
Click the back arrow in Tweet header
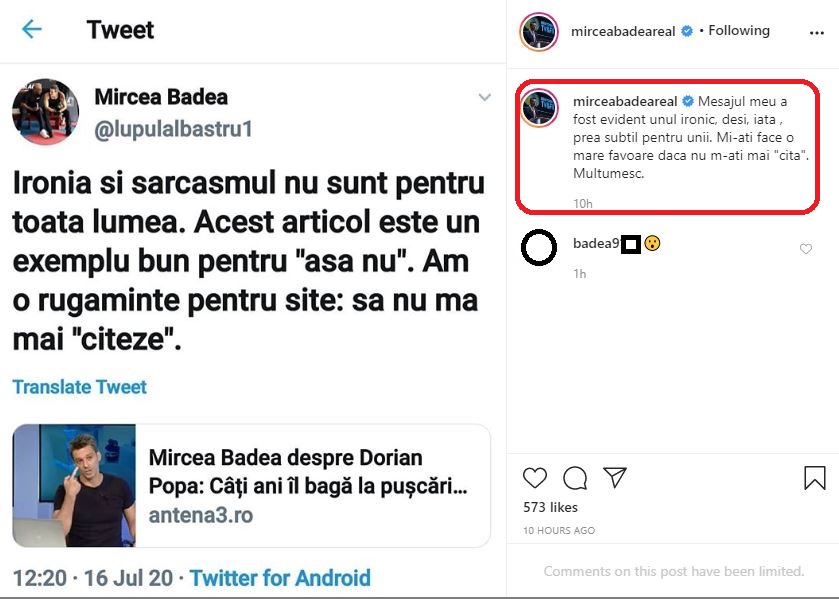32,29
